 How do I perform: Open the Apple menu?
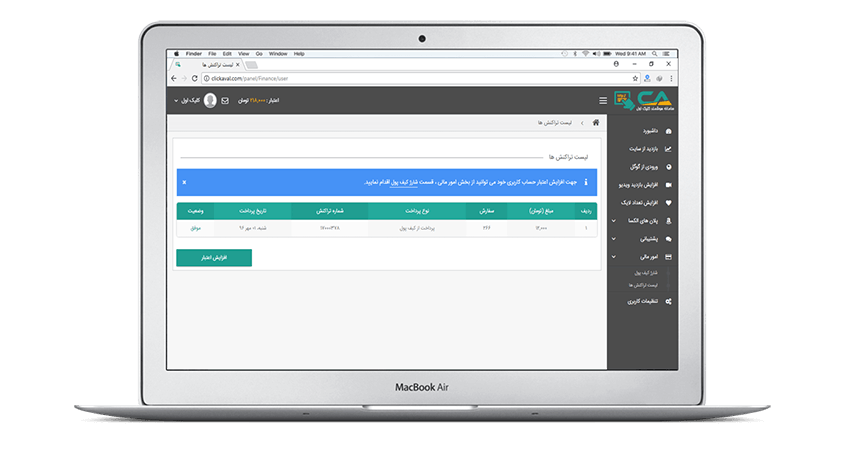[x=176, y=54]
